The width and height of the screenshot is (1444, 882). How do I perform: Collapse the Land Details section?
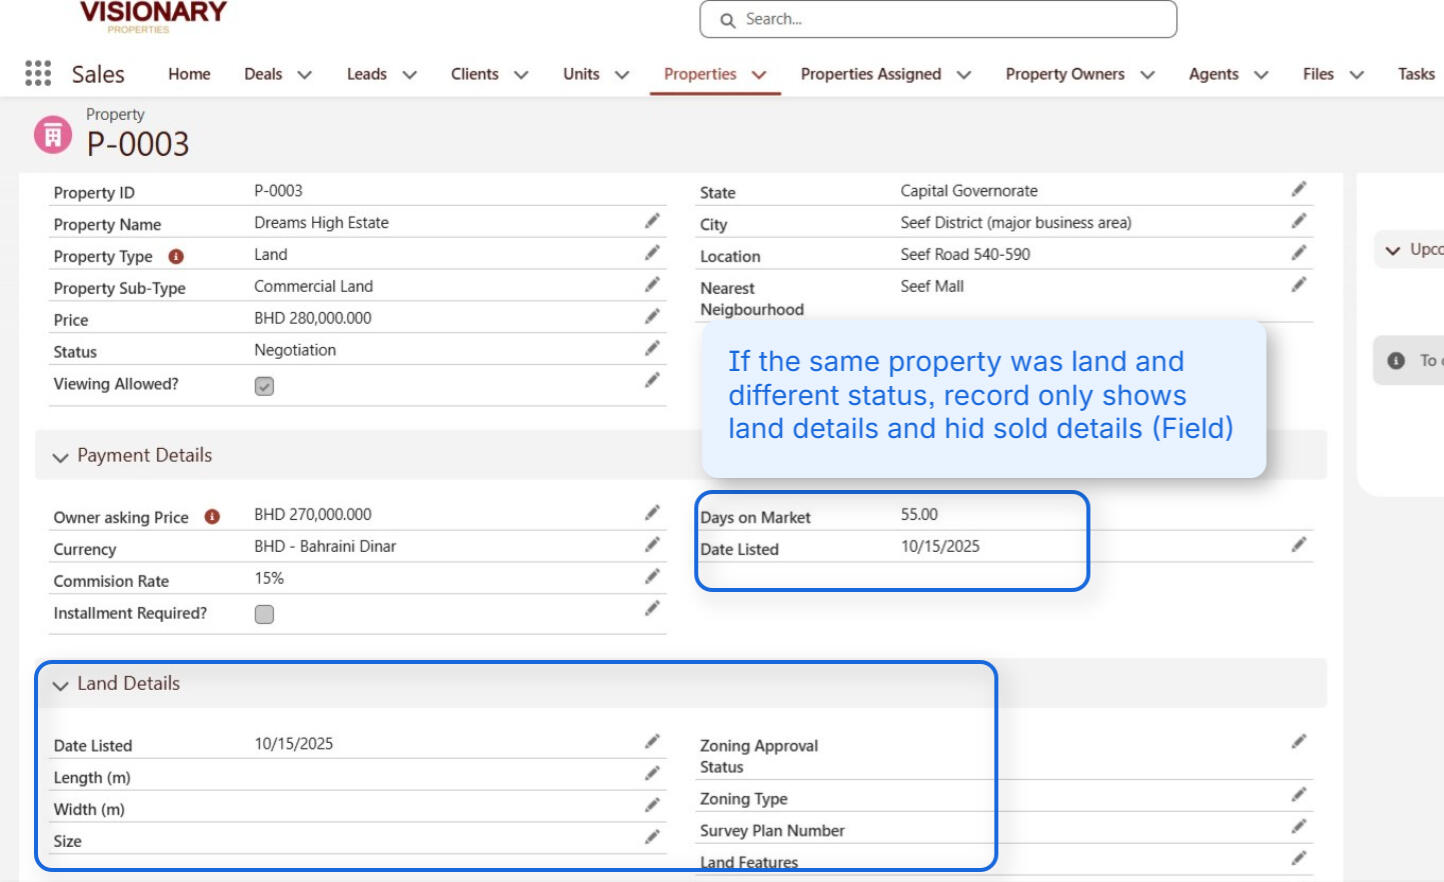(x=63, y=683)
